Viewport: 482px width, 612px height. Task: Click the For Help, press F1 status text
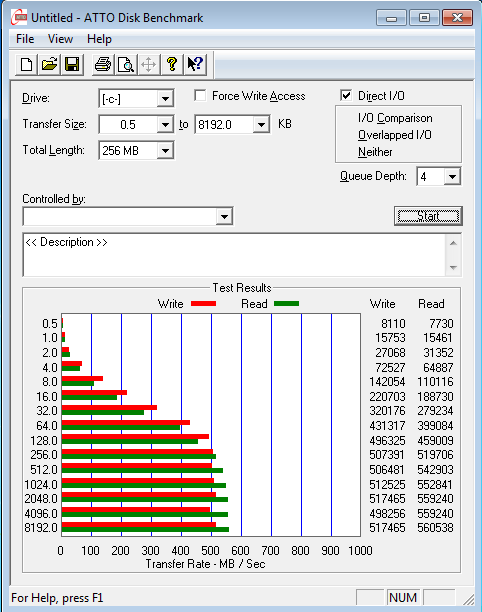coord(57,598)
